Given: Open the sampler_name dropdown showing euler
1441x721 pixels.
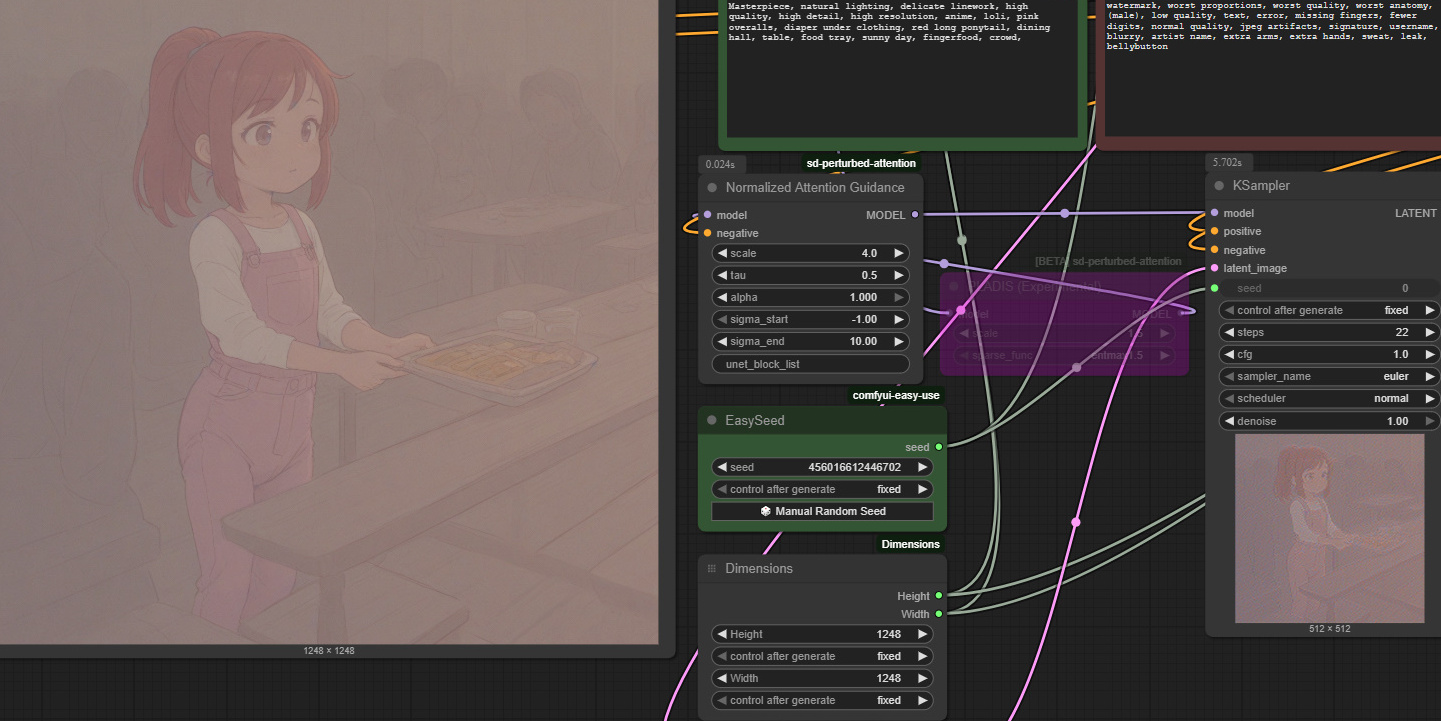Looking at the screenshot, I should point(1329,376).
